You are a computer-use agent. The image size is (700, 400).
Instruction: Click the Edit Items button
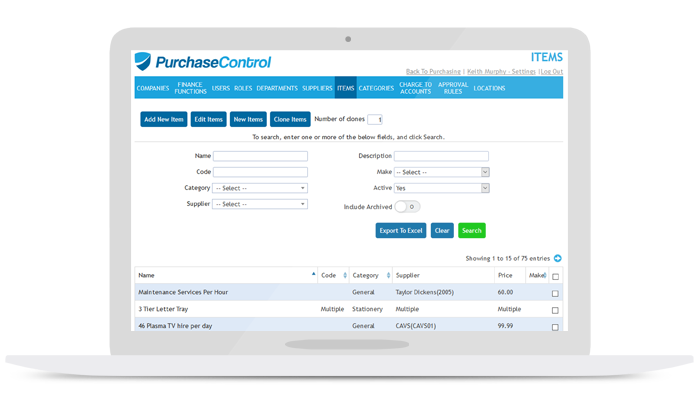pos(208,119)
